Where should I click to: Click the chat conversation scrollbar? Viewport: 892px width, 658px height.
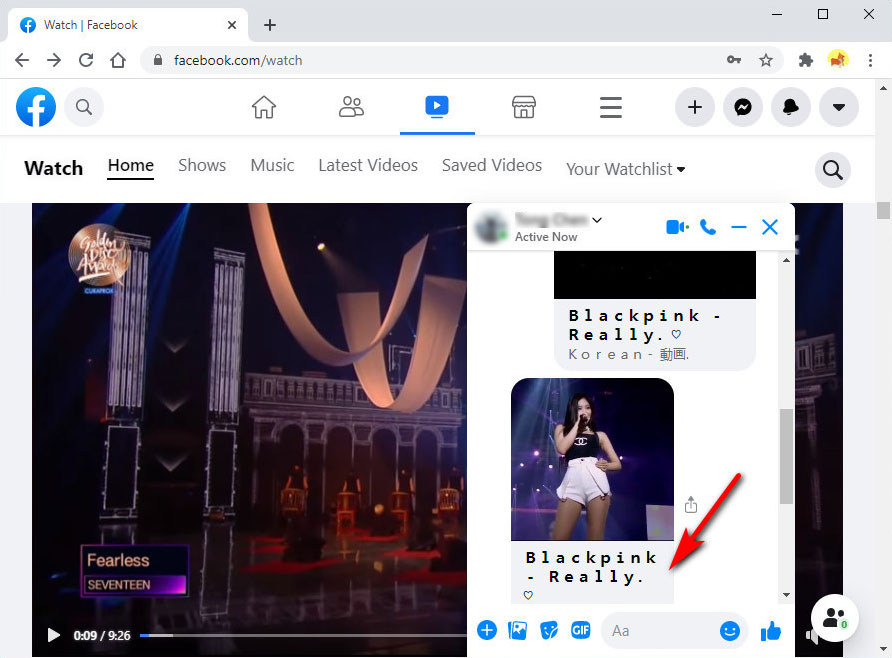786,456
